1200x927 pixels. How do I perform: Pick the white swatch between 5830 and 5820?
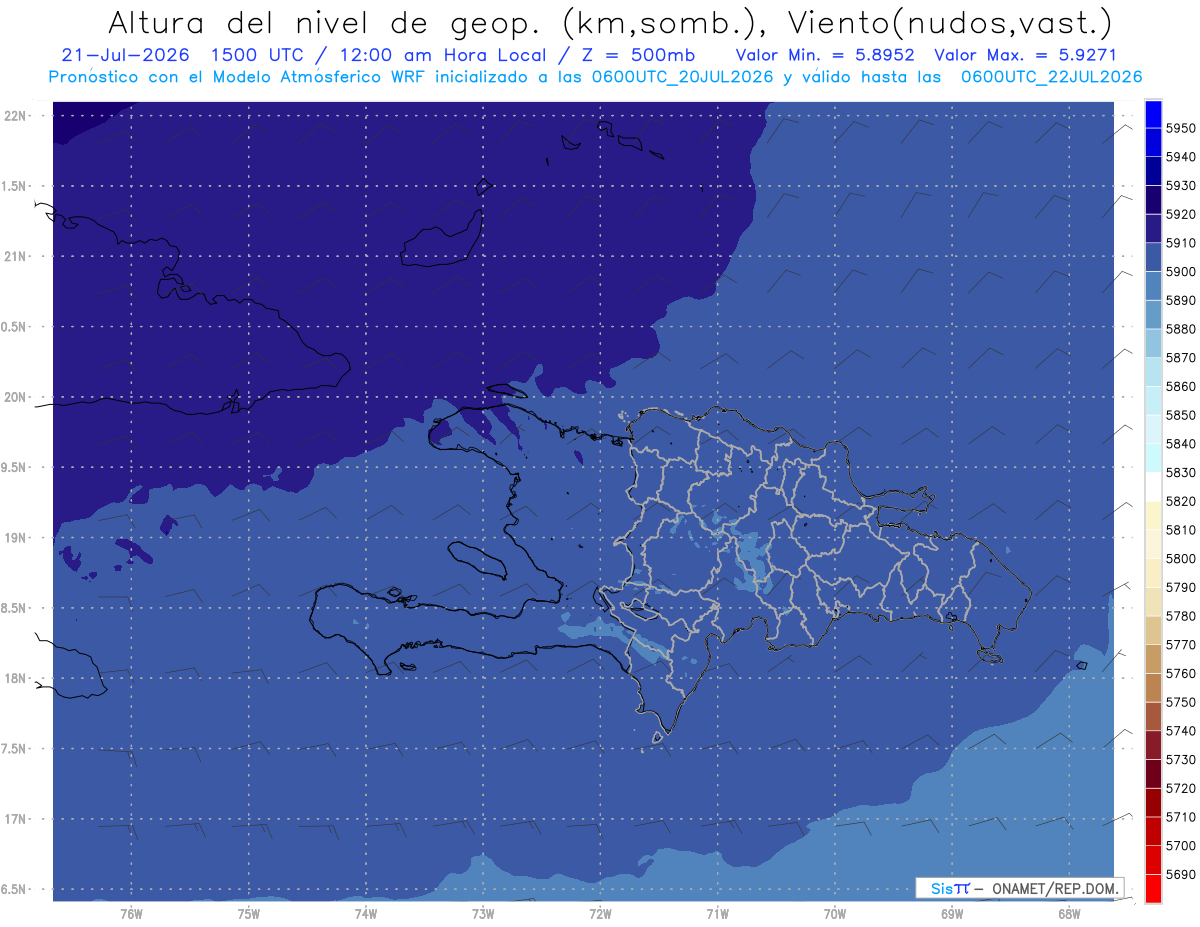[1153, 487]
